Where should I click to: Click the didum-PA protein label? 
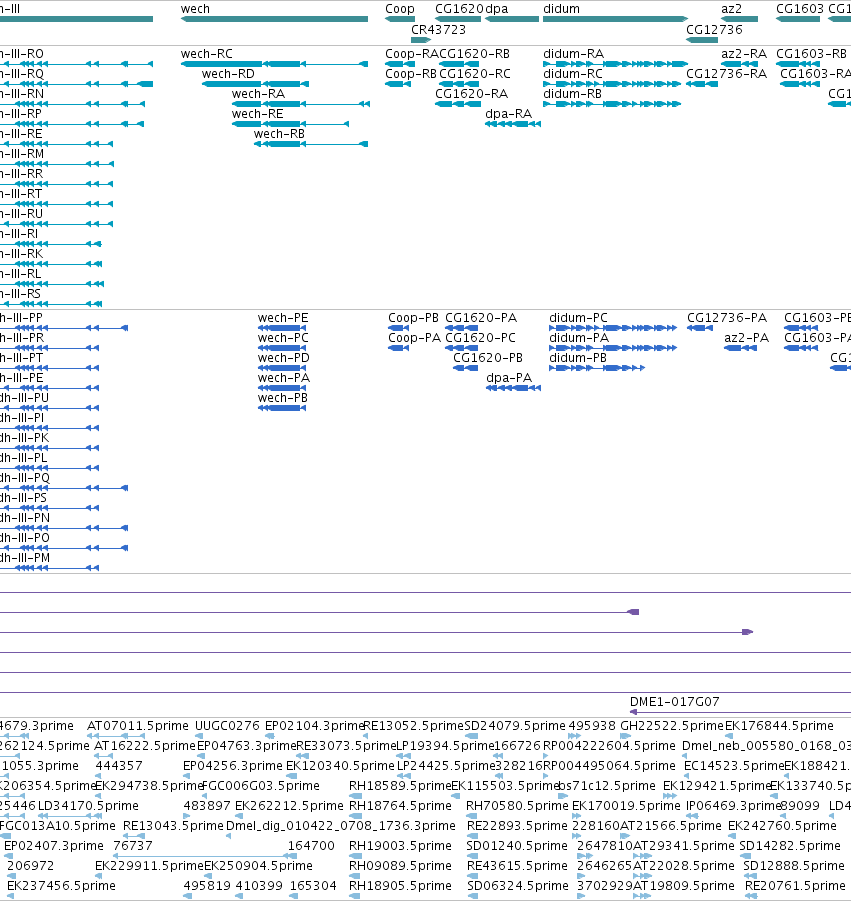point(579,338)
